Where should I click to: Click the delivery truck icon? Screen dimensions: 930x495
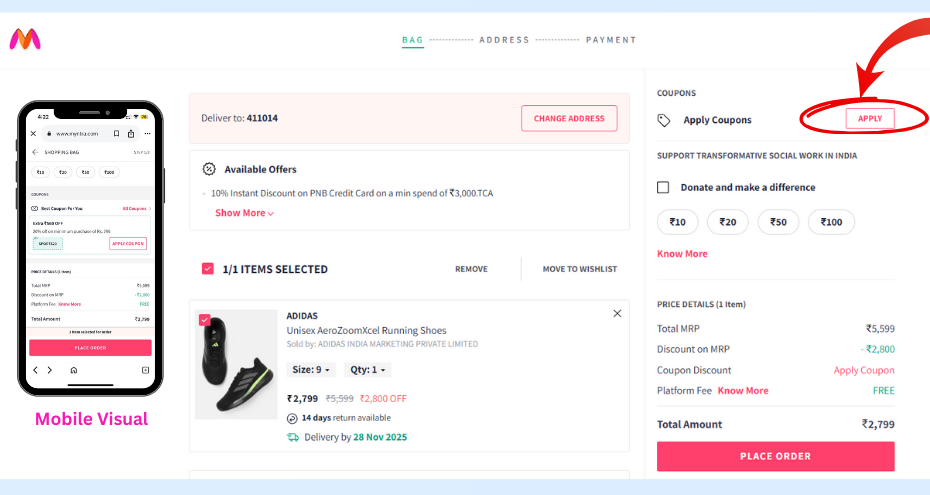tap(292, 437)
